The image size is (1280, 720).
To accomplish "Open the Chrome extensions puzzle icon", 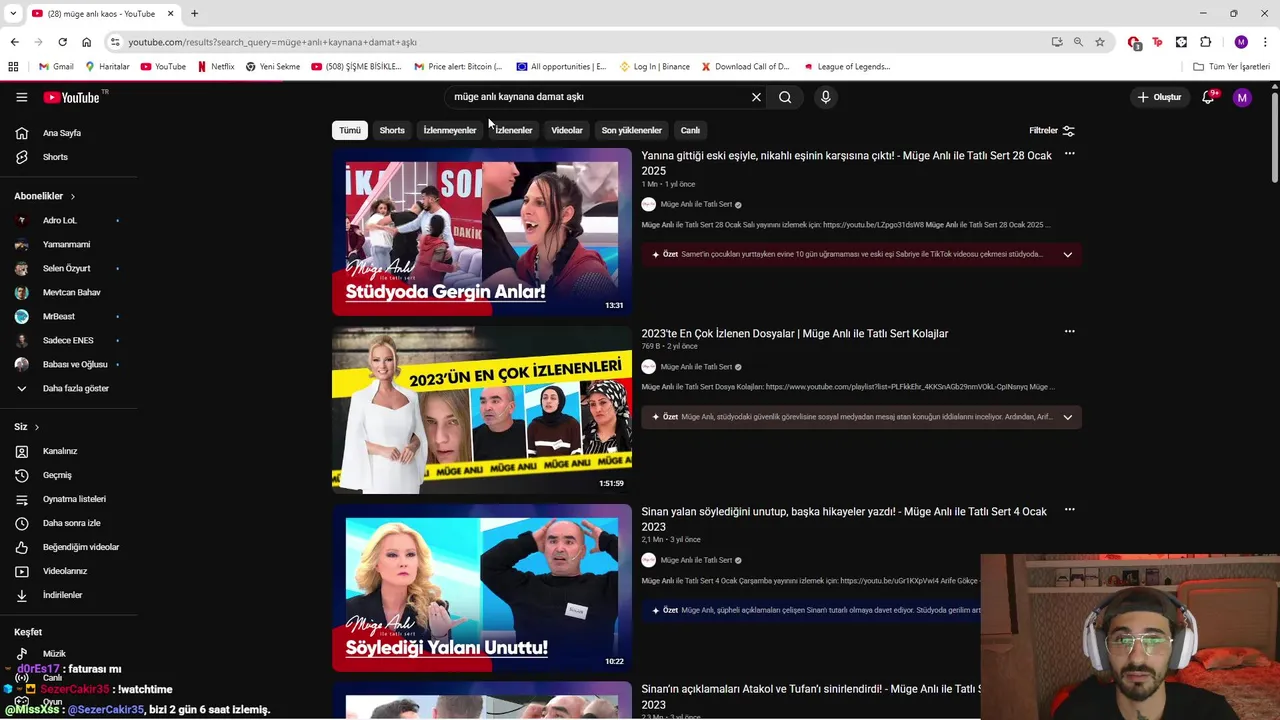I will [x=1205, y=42].
